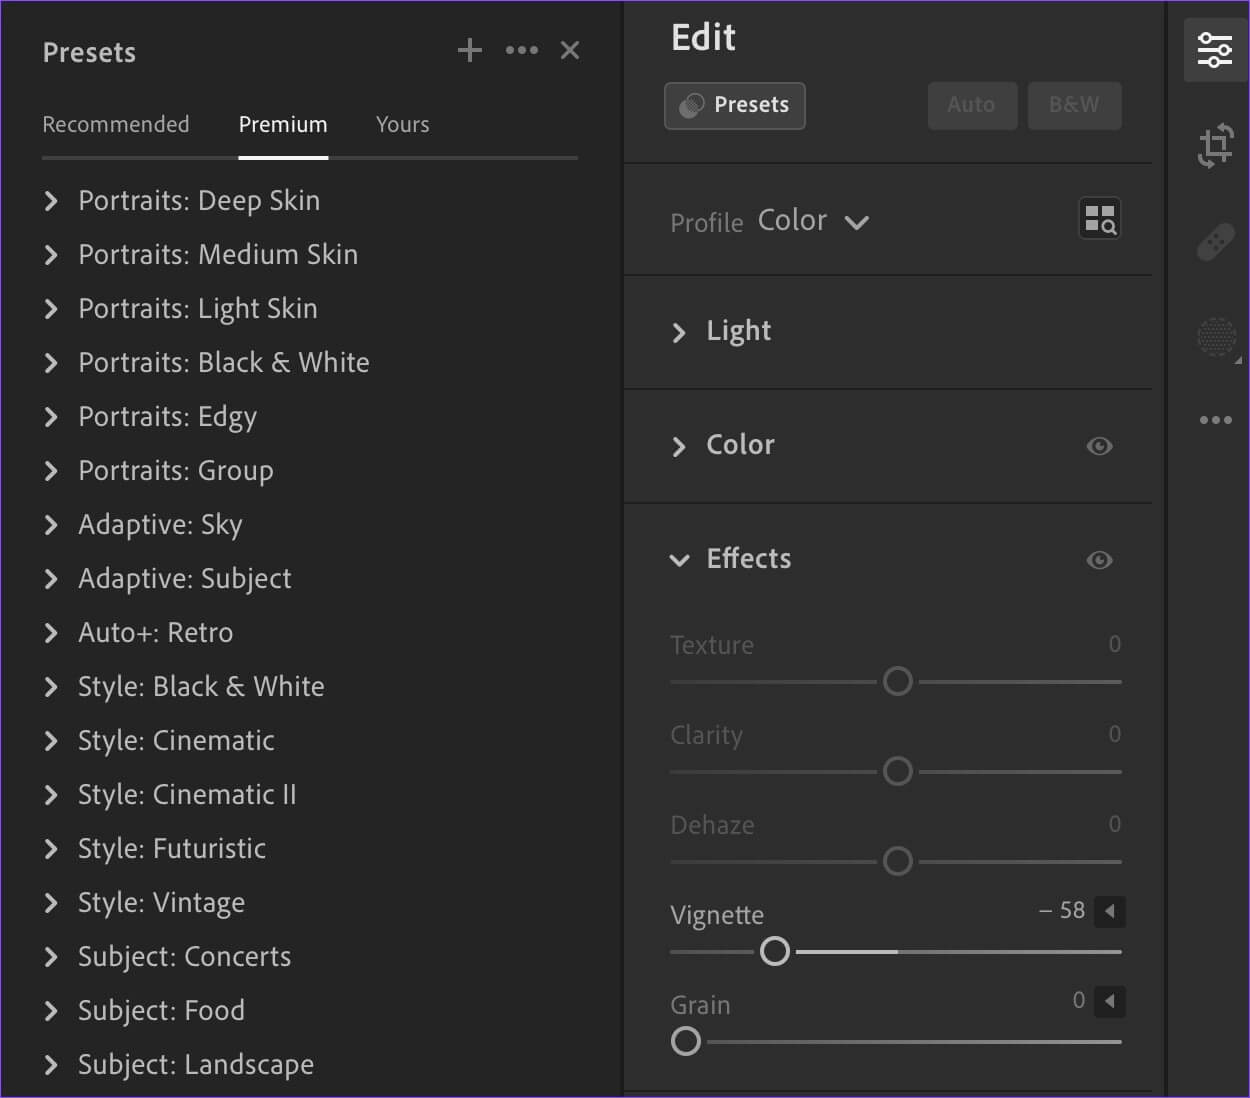Expand Vignette options with arrow button
The height and width of the screenshot is (1098, 1250).
click(x=1109, y=911)
